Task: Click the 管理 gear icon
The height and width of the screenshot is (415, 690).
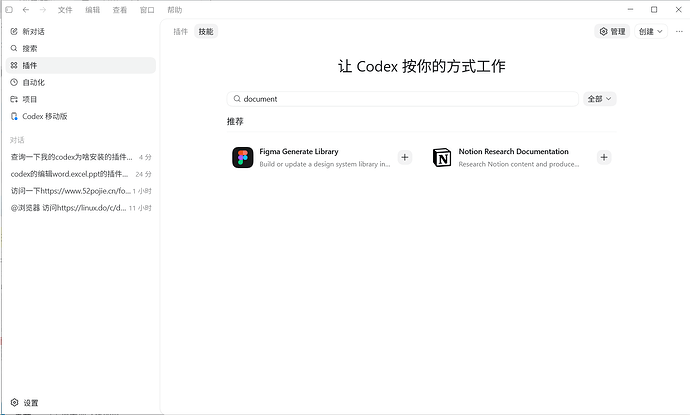Action: [604, 32]
